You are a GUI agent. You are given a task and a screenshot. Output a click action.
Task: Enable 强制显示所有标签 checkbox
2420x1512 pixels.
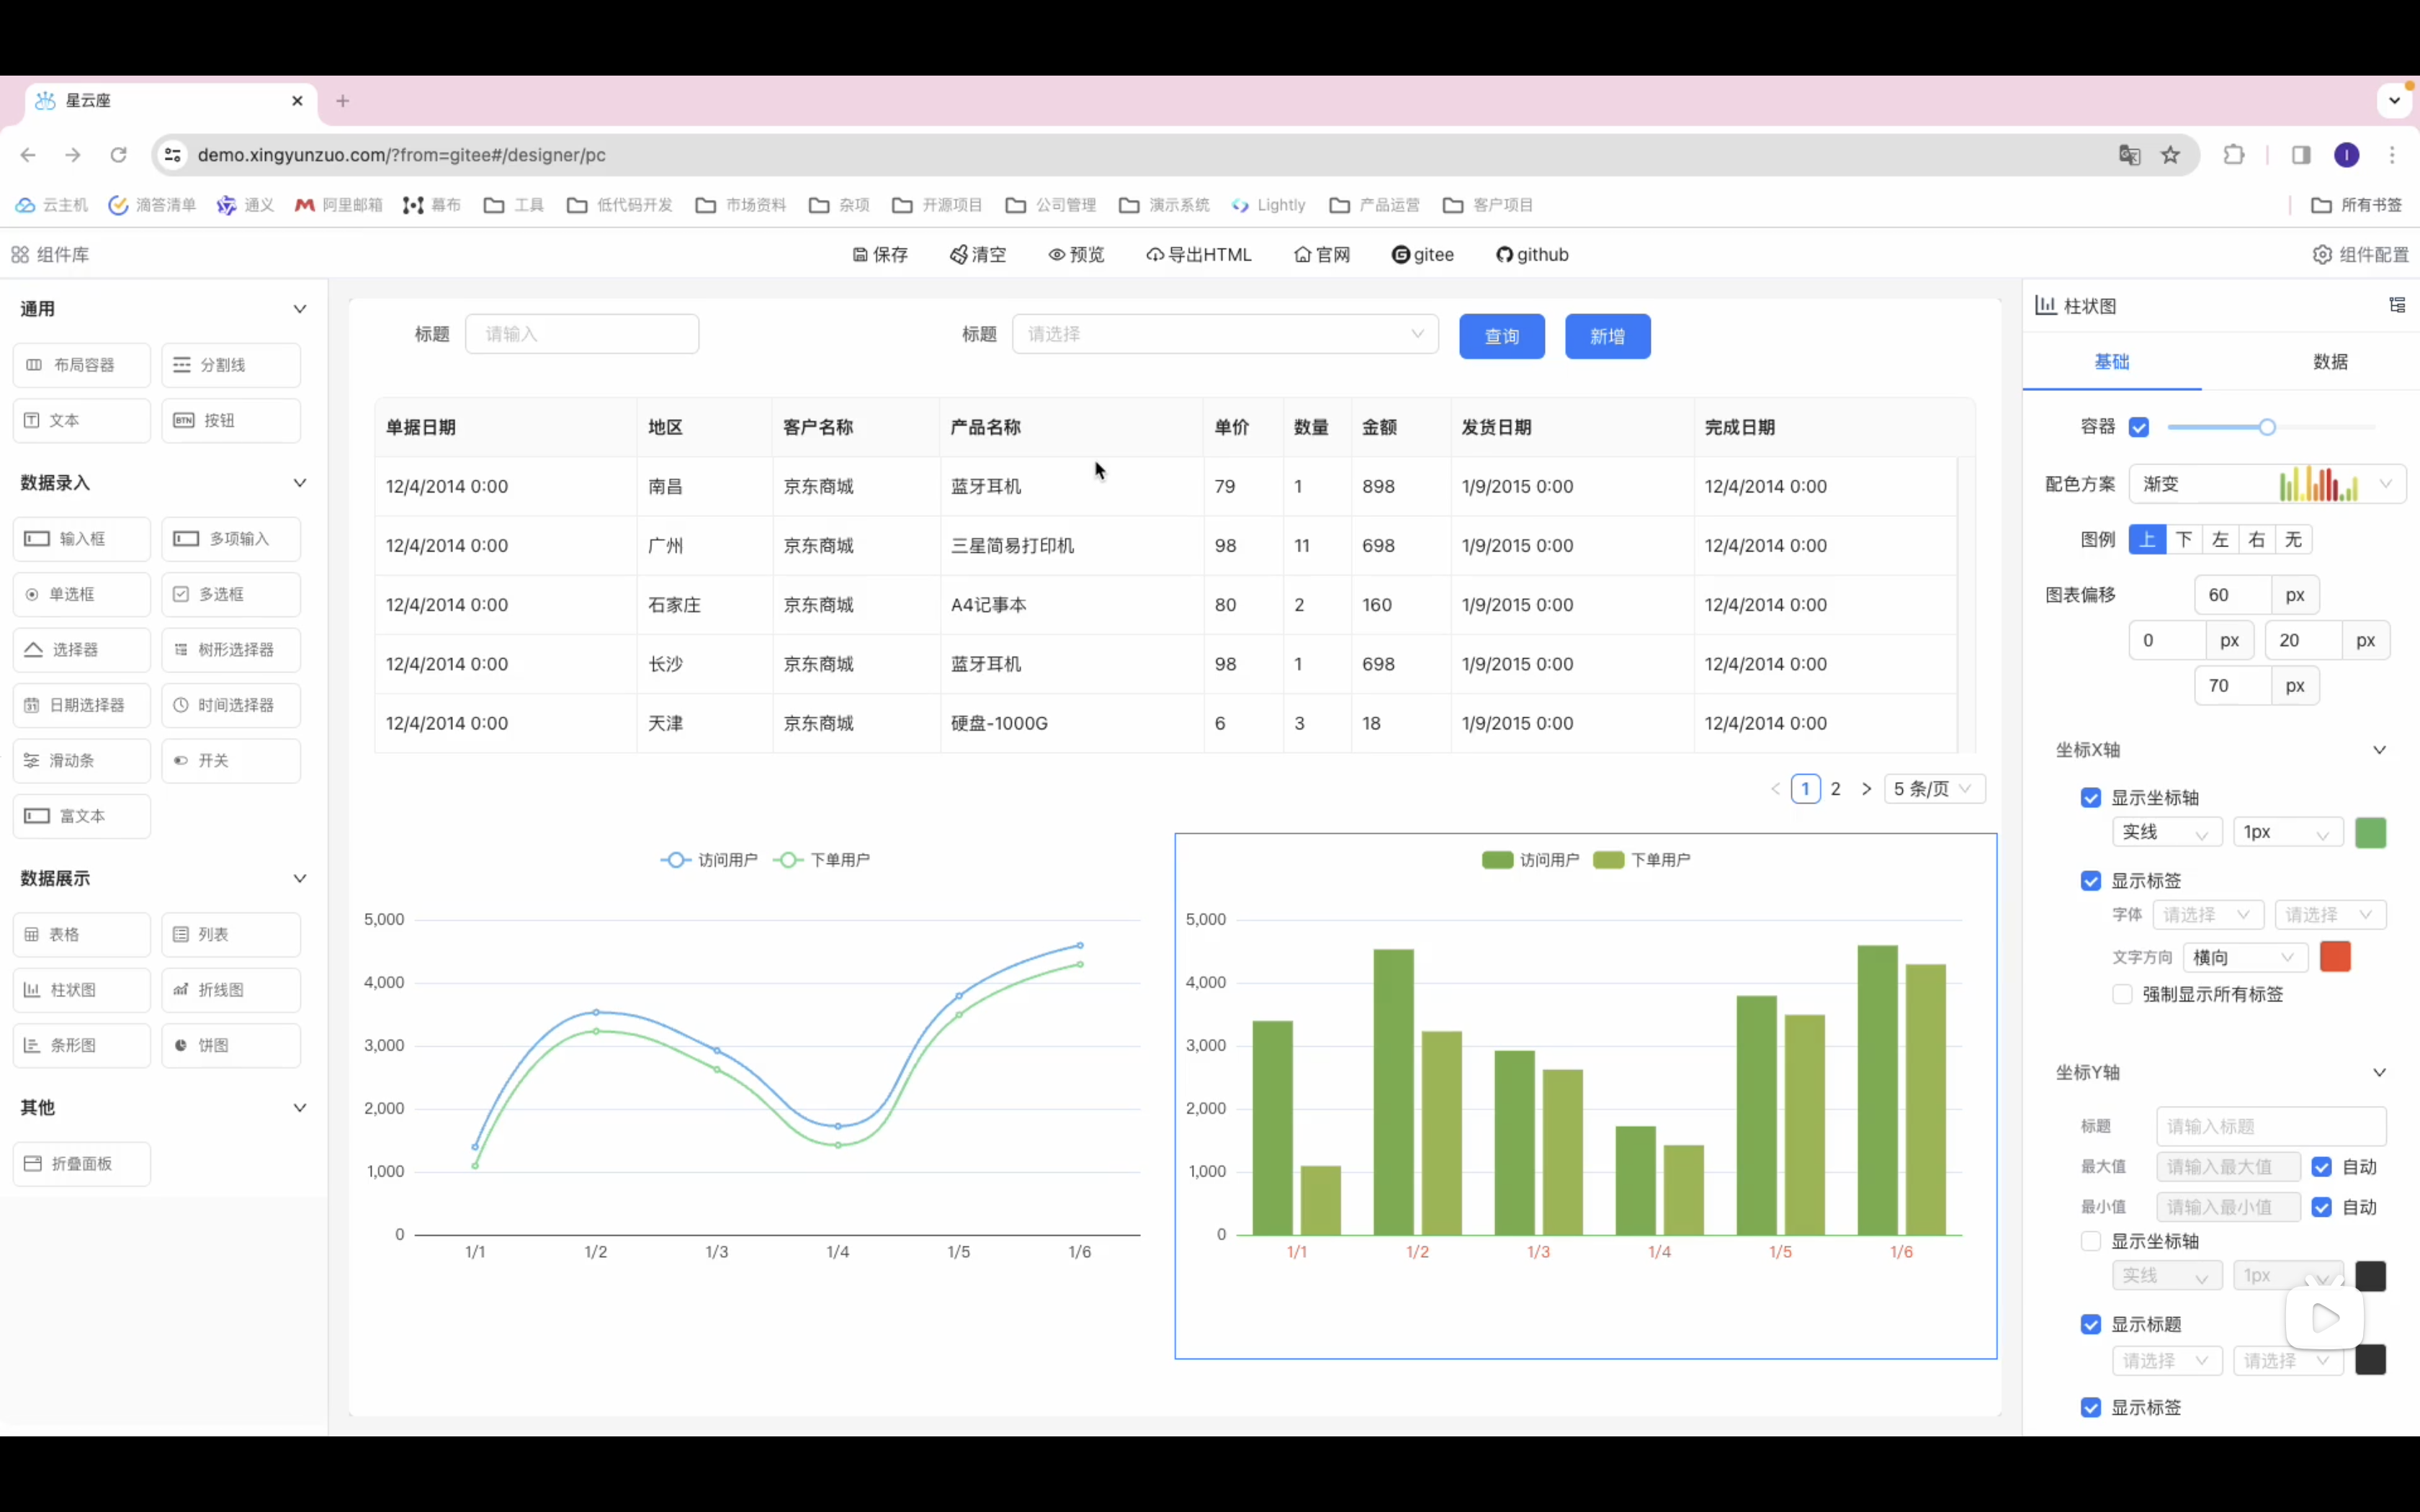point(2122,994)
